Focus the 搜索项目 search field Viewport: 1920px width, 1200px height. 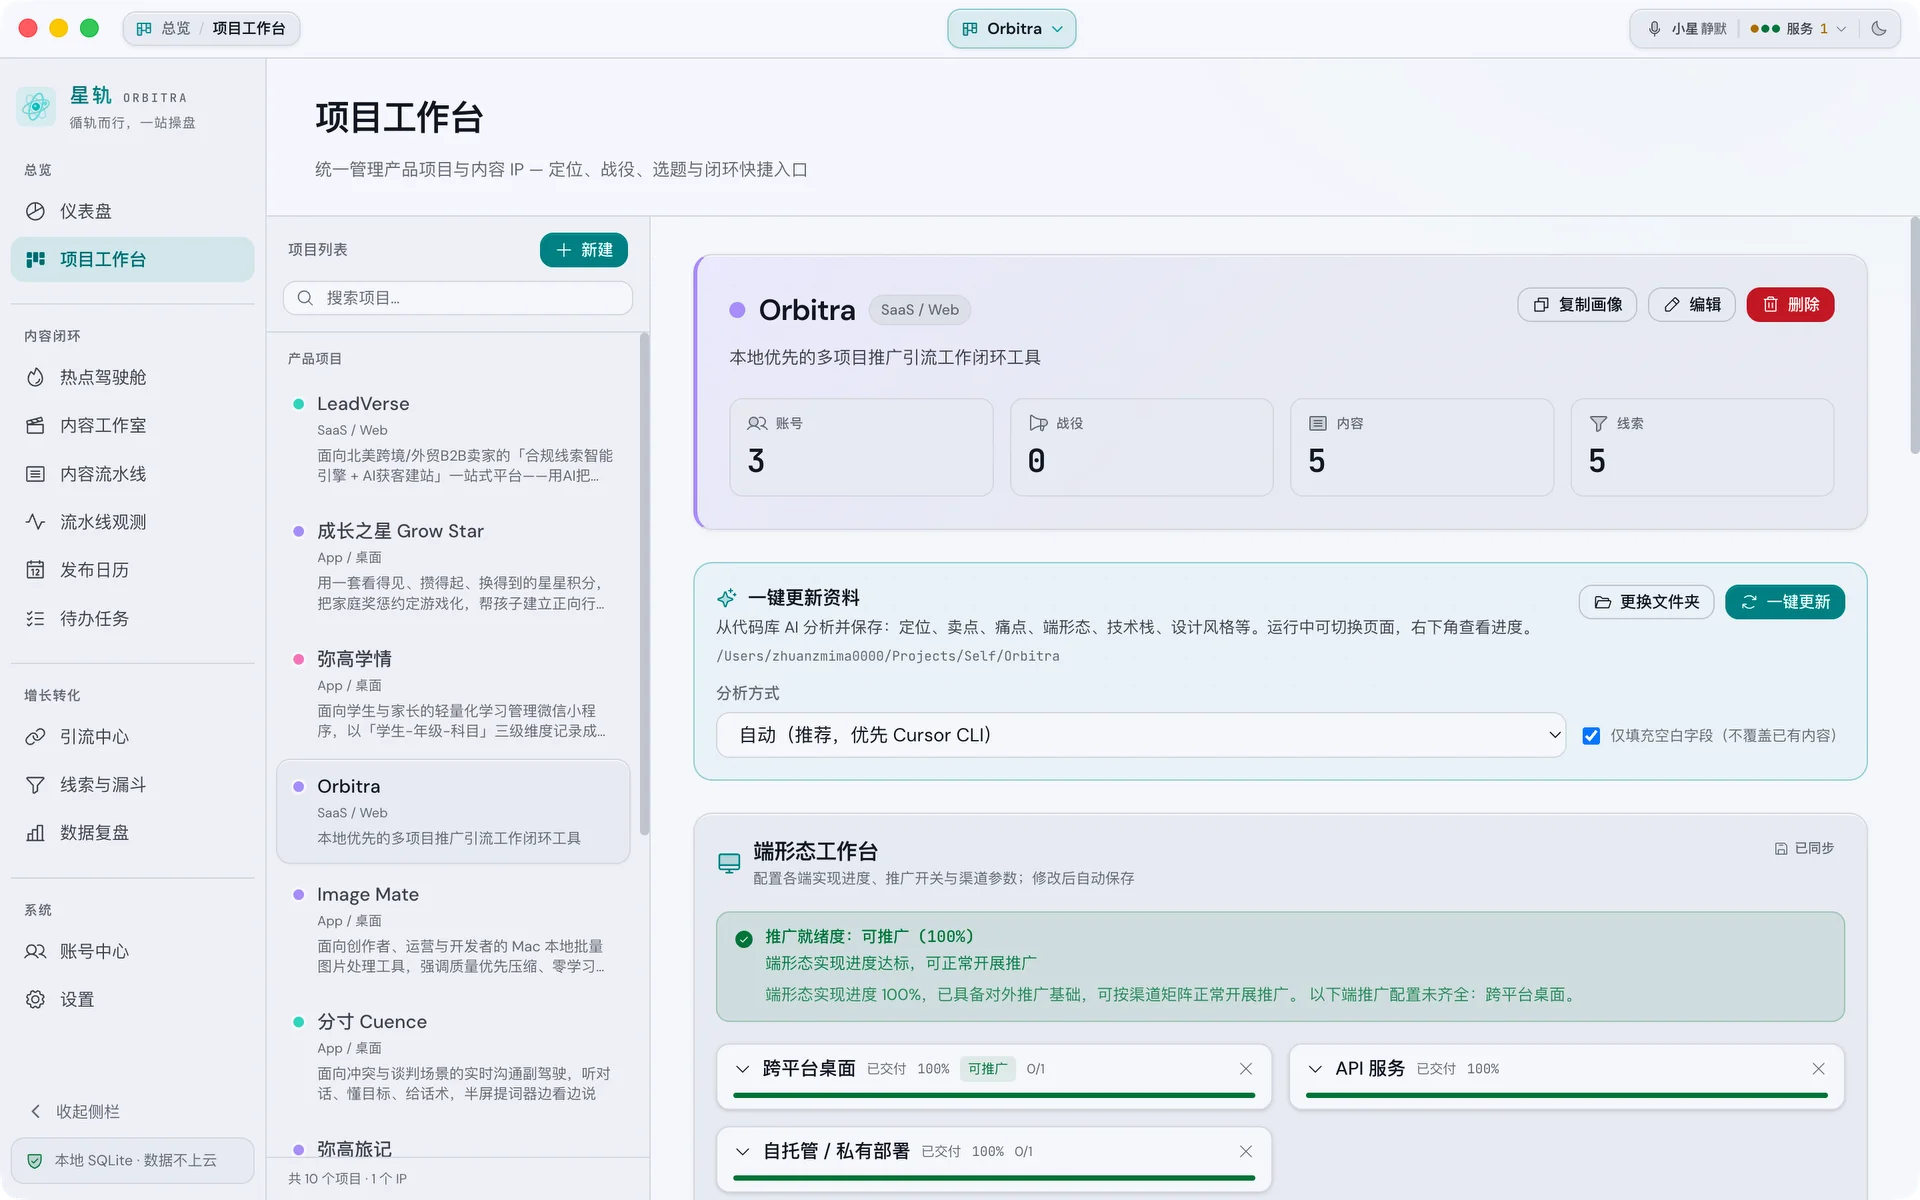coord(458,298)
